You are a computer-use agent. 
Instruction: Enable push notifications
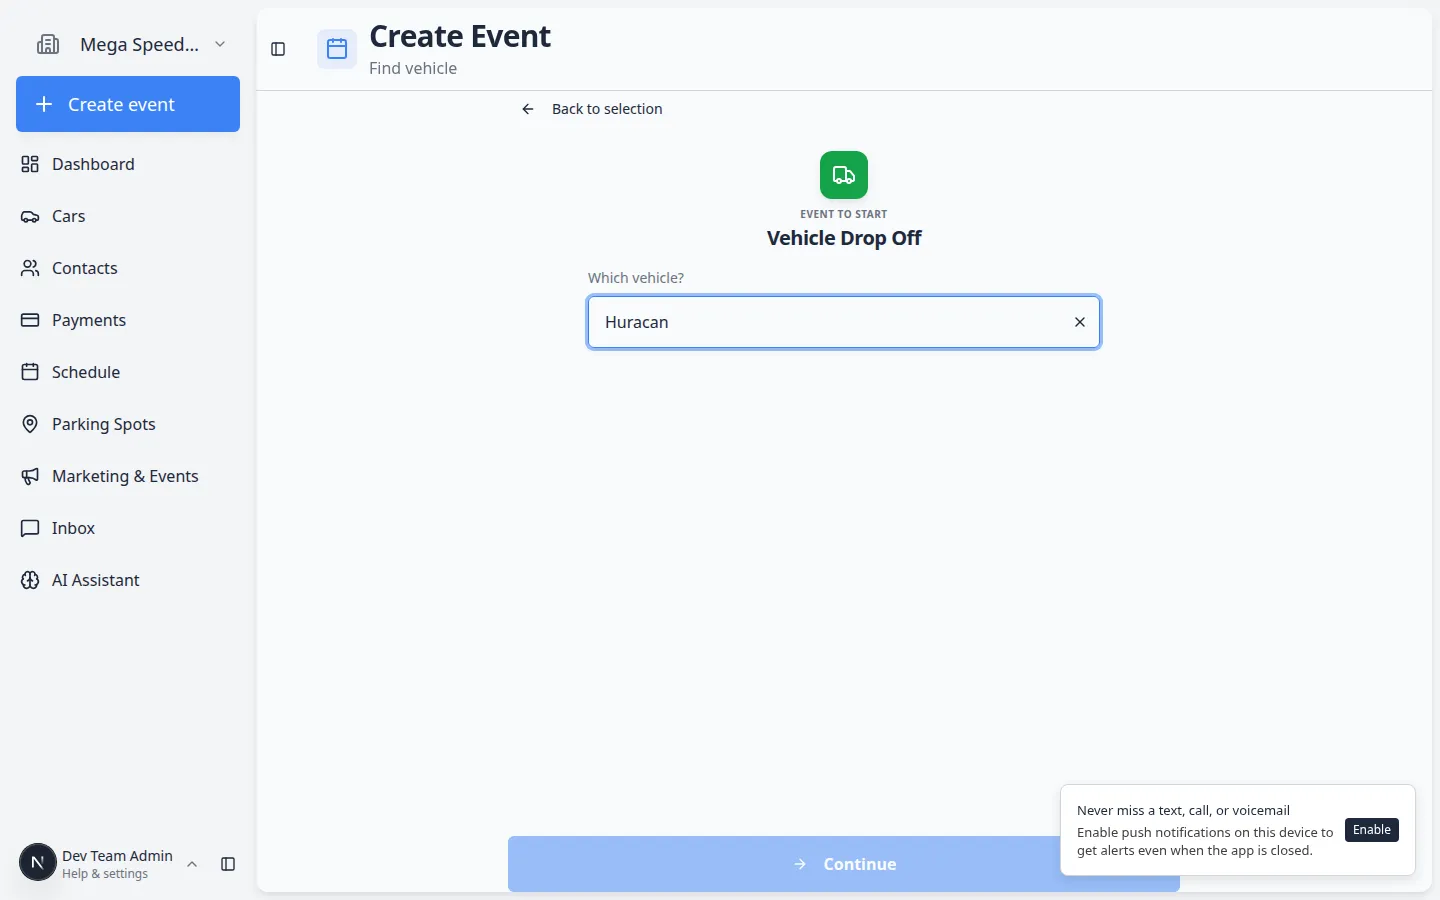[x=1372, y=830]
